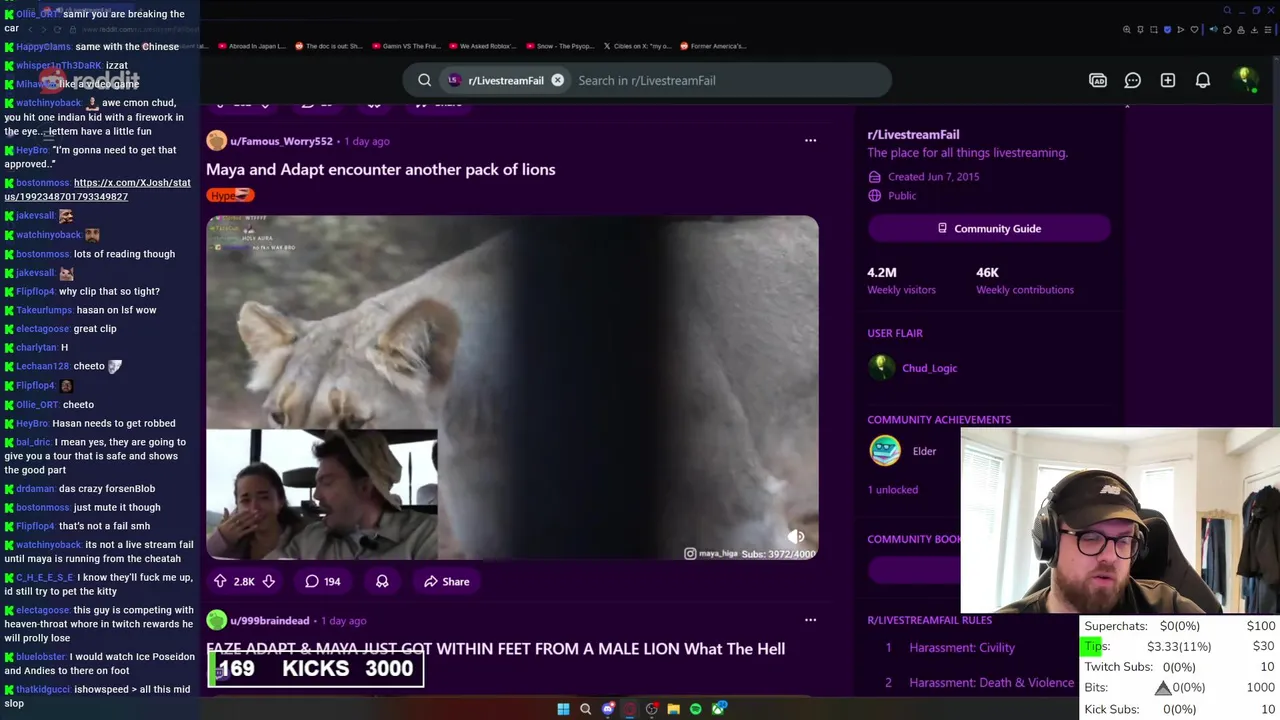Viewport: 1280px width, 720px height.
Task: Play the lion clip video
Action: 512,387
